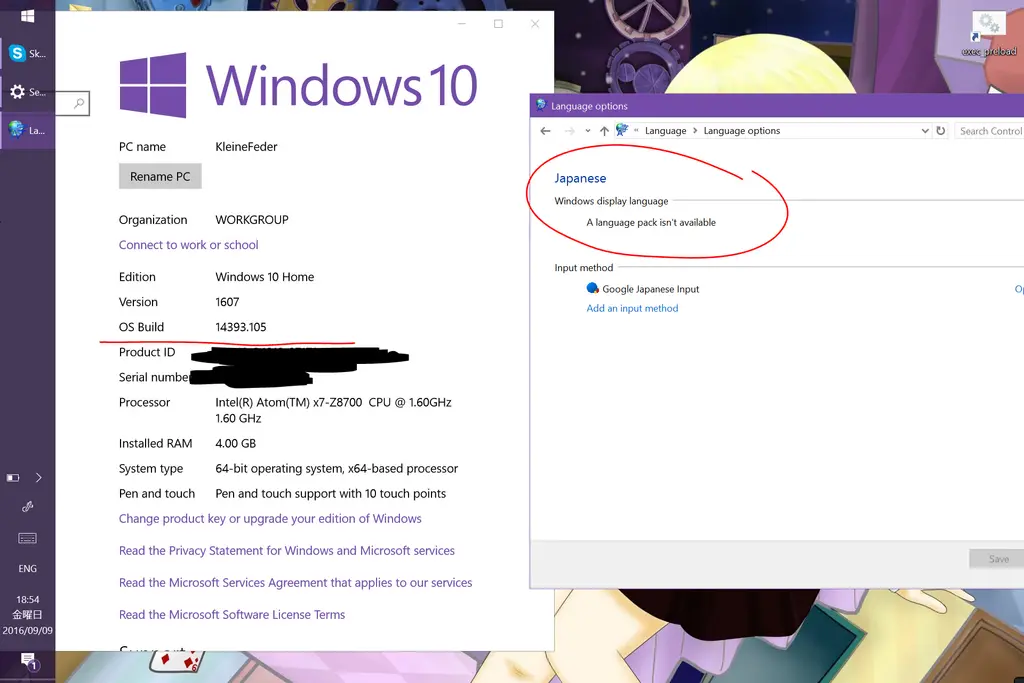Click Google Japanese Input icon
This screenshot has width=1024, height=683.
click(592, 288)
